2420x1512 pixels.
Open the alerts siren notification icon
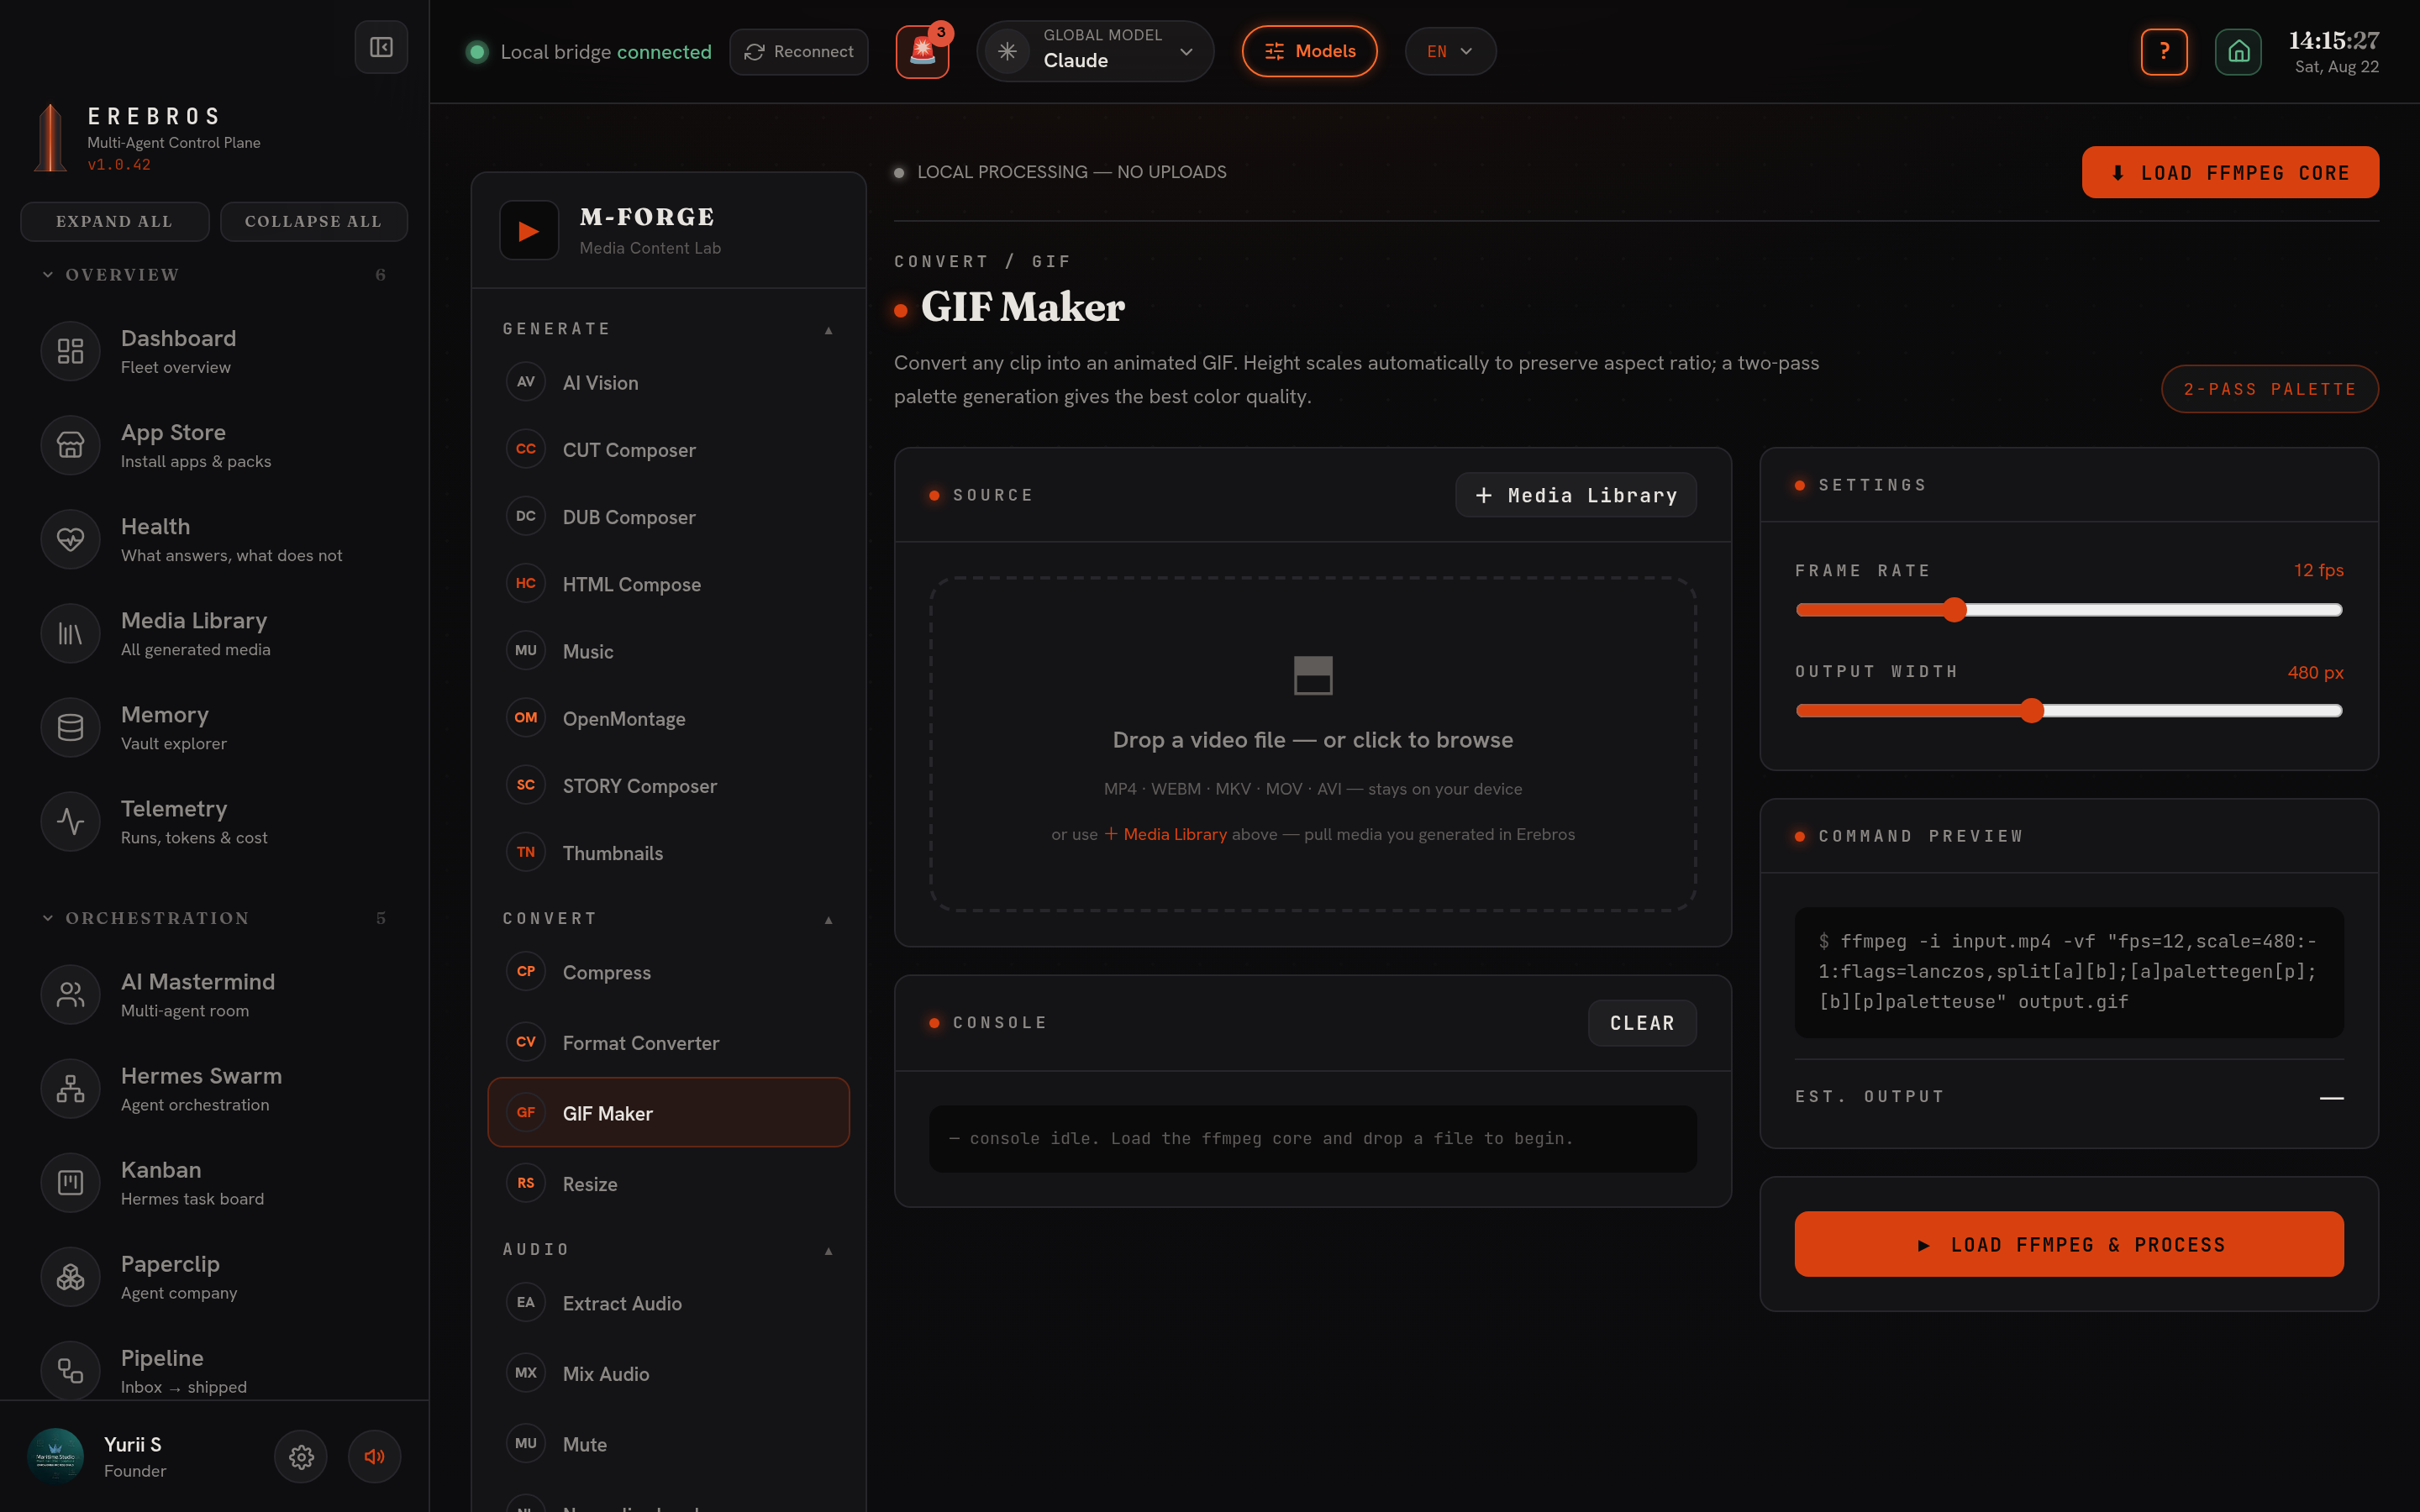pyautogui.click(x=922, y=51)
